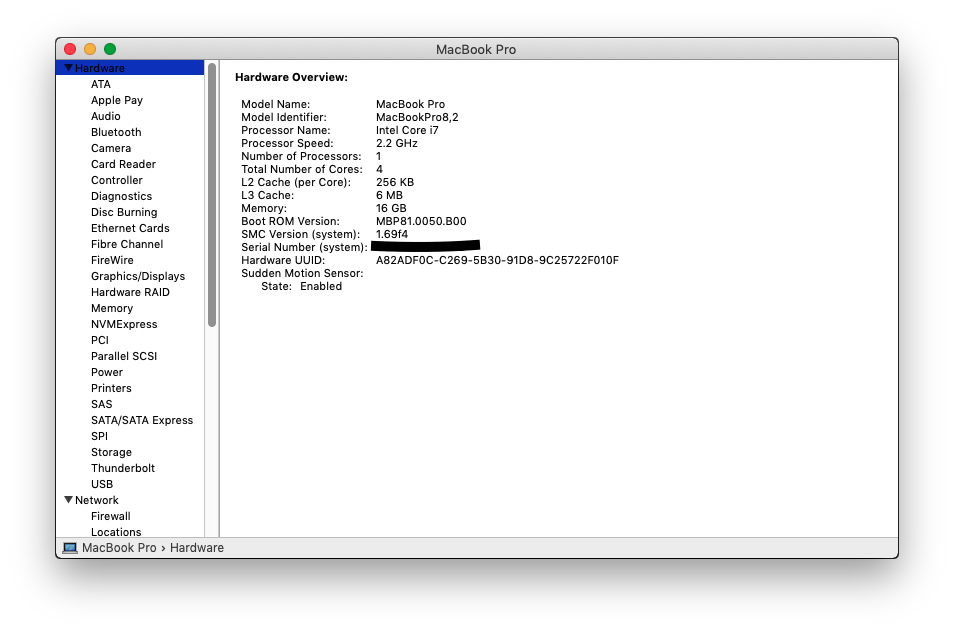
Task: Select the SMC Version value 1.69f4
Action: tap(392, 234)
